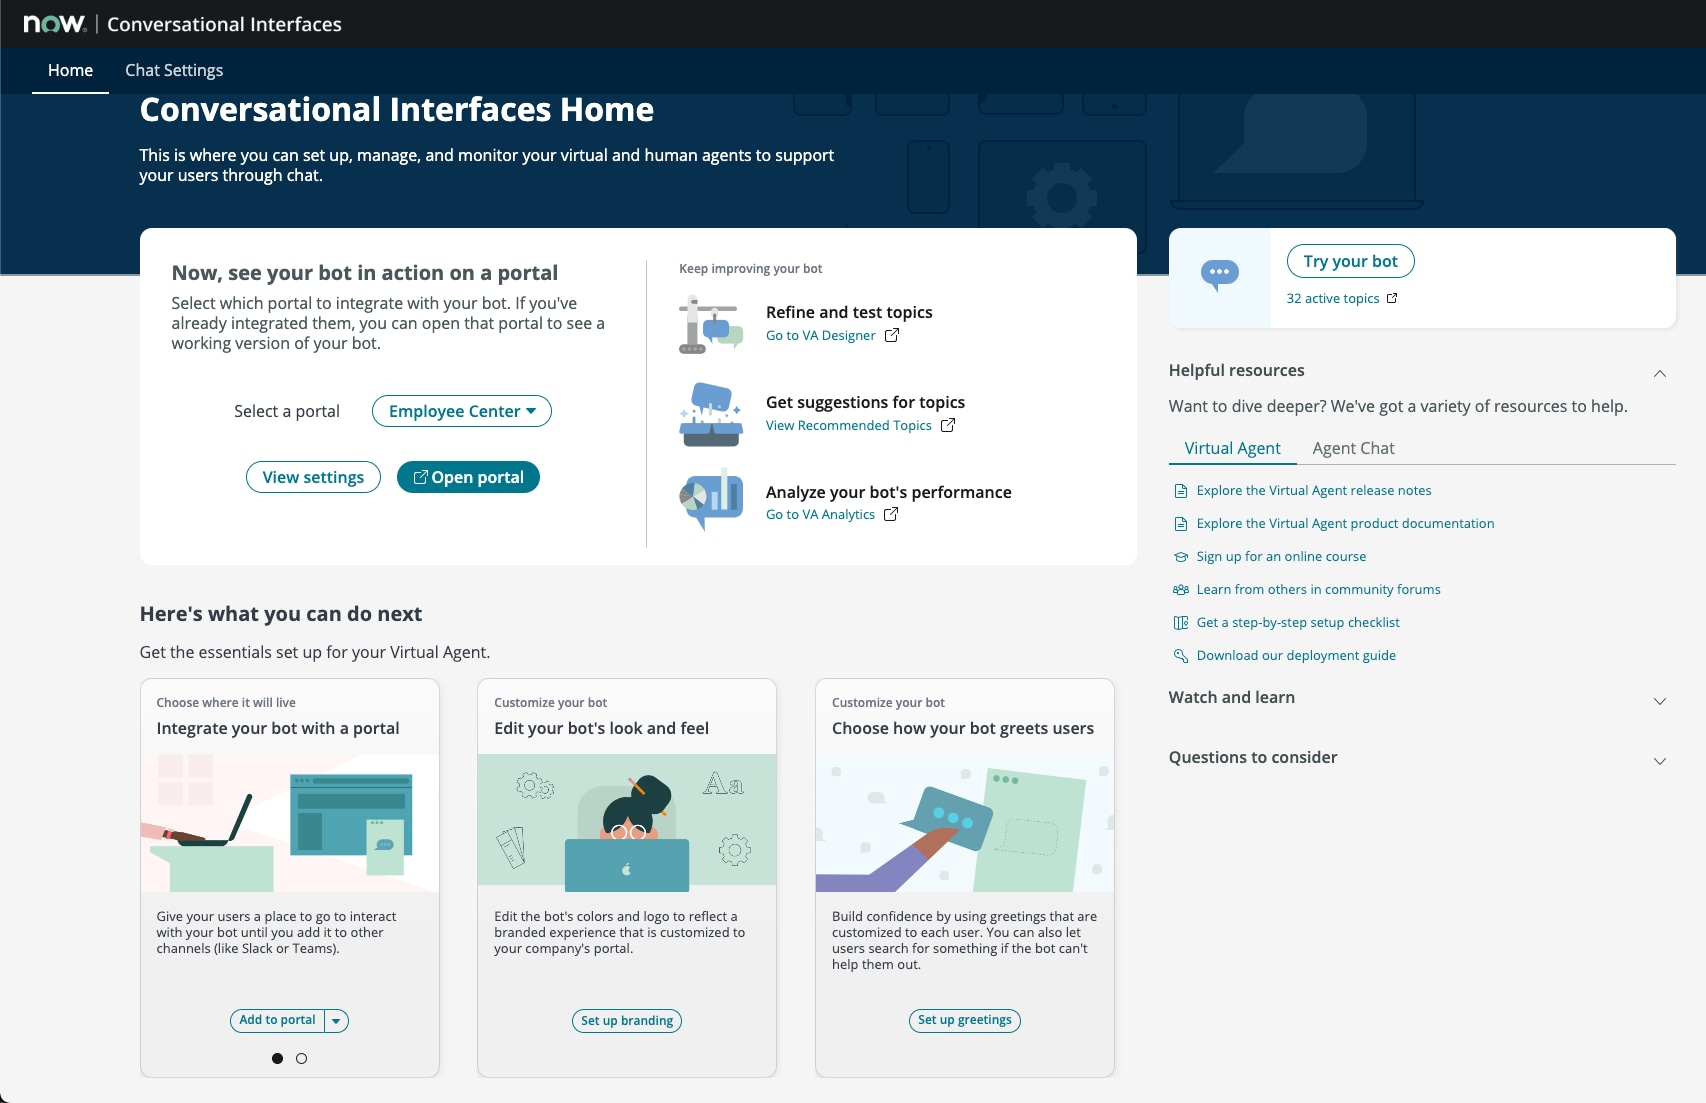
Task: Expand the Watch and learn section
Action: click(x=1659, y=701)
